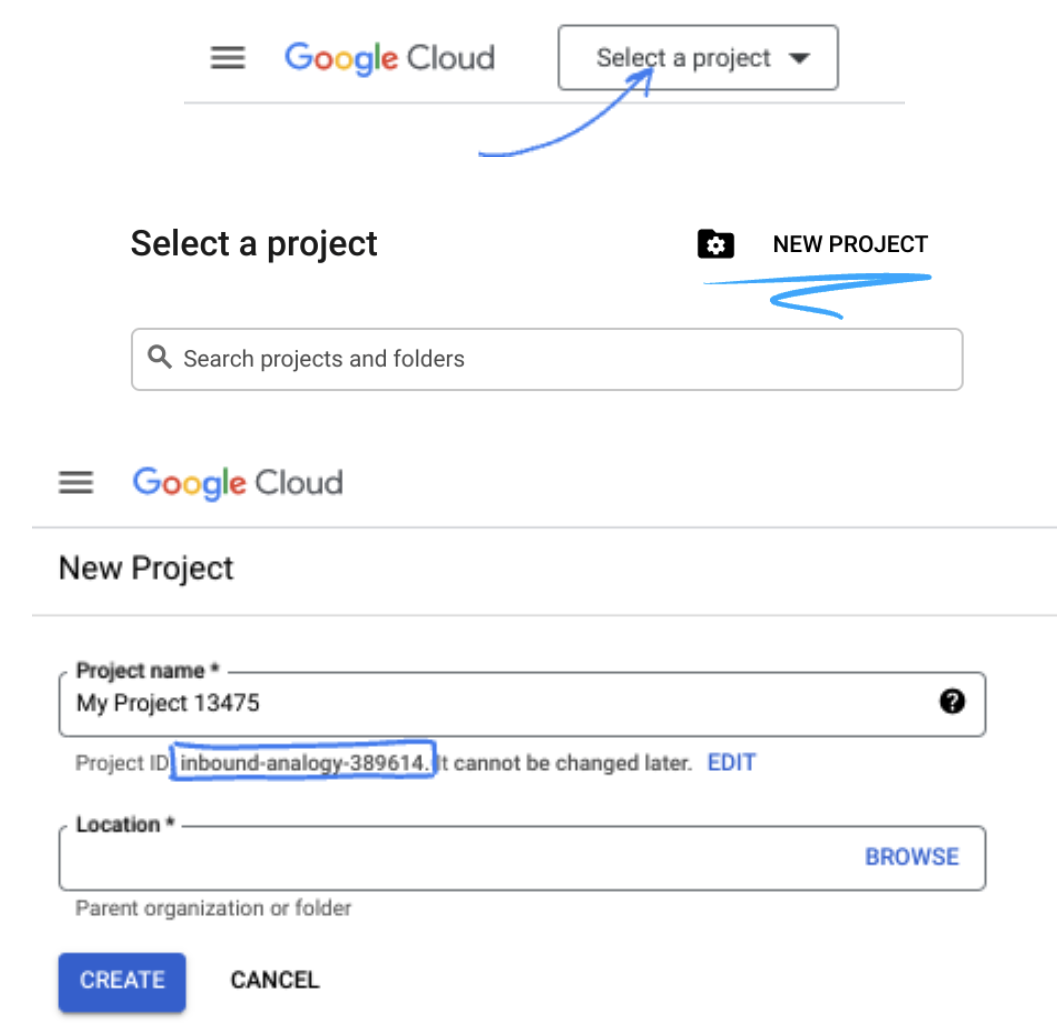Image resolution: width=1058 pixels, height=1036 pixels.
Task: Click the Google Cloud logo above New Project
Action: coord(237,483)
